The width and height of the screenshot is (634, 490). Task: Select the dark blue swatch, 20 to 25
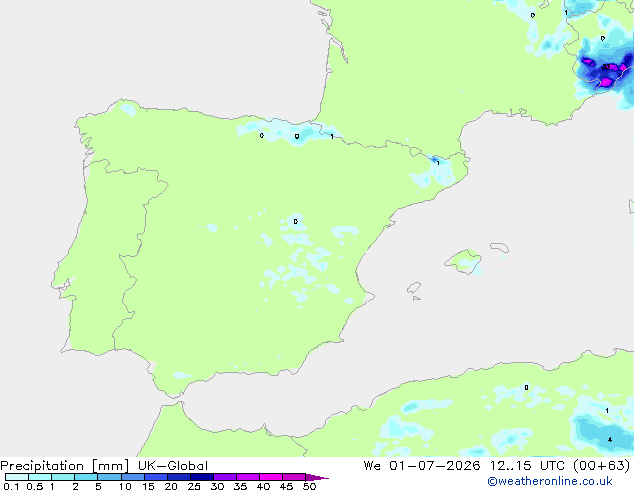click(x=179, y=477)
